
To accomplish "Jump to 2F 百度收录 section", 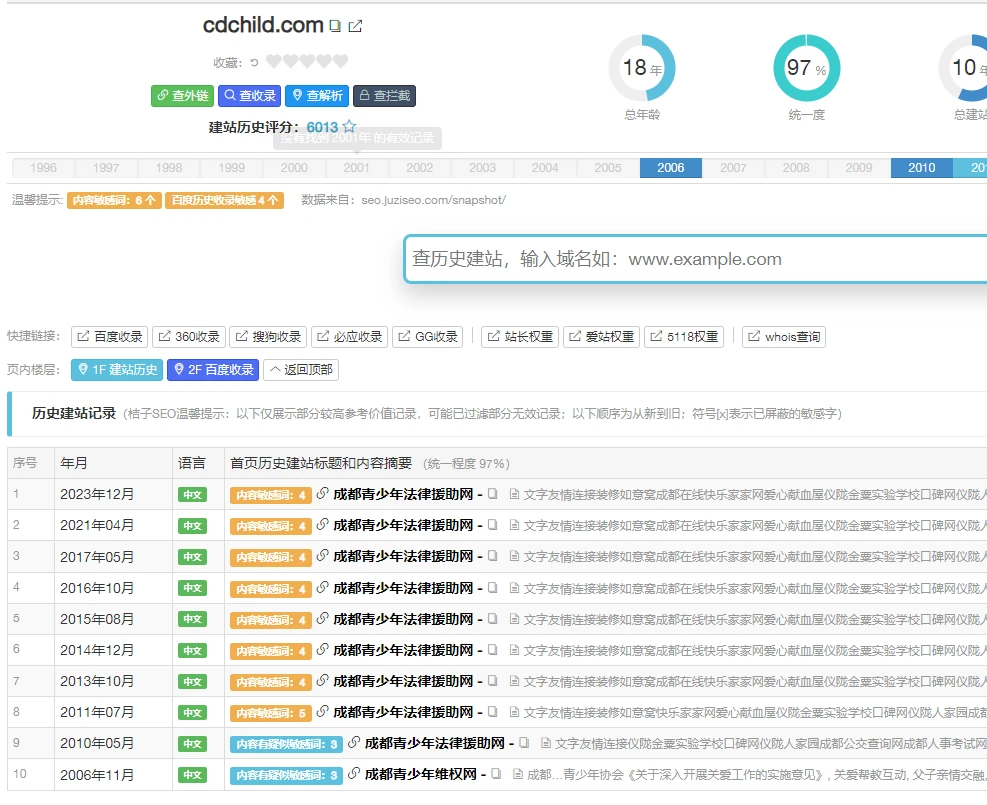I will pyautogui.click(x=212, y=370).
